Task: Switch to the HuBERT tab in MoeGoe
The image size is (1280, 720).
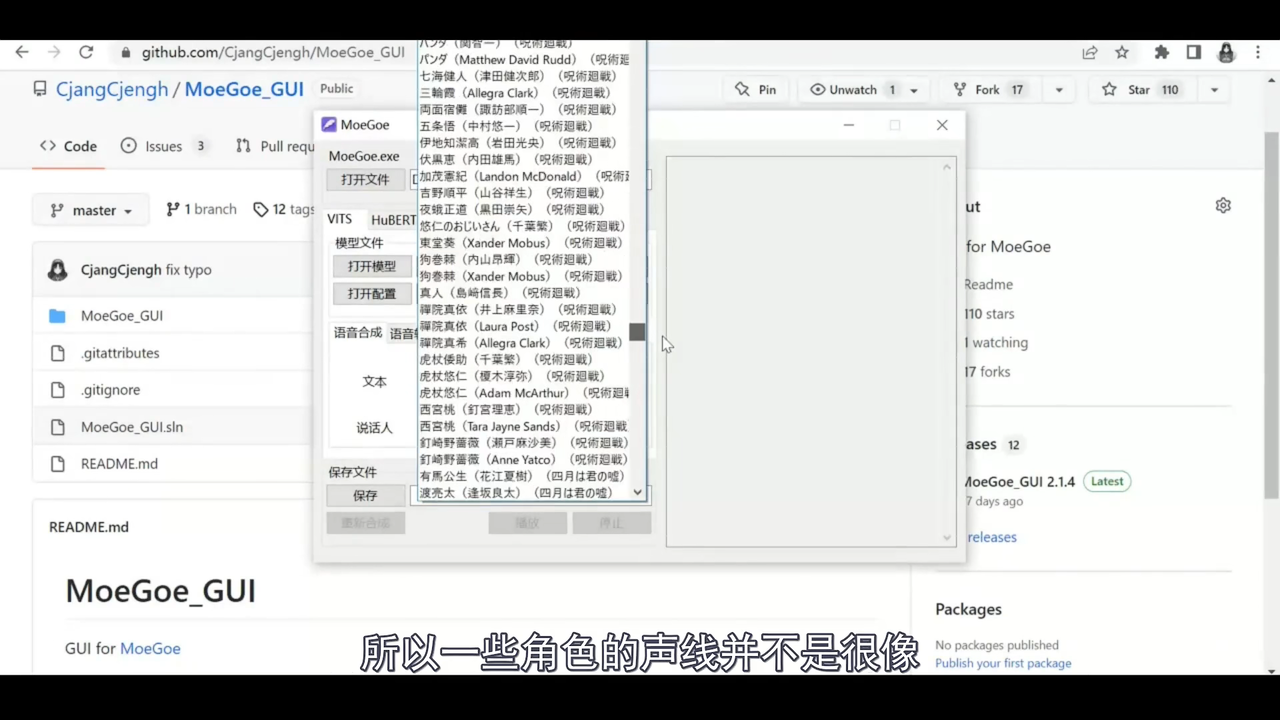Action: pos(393,220)
